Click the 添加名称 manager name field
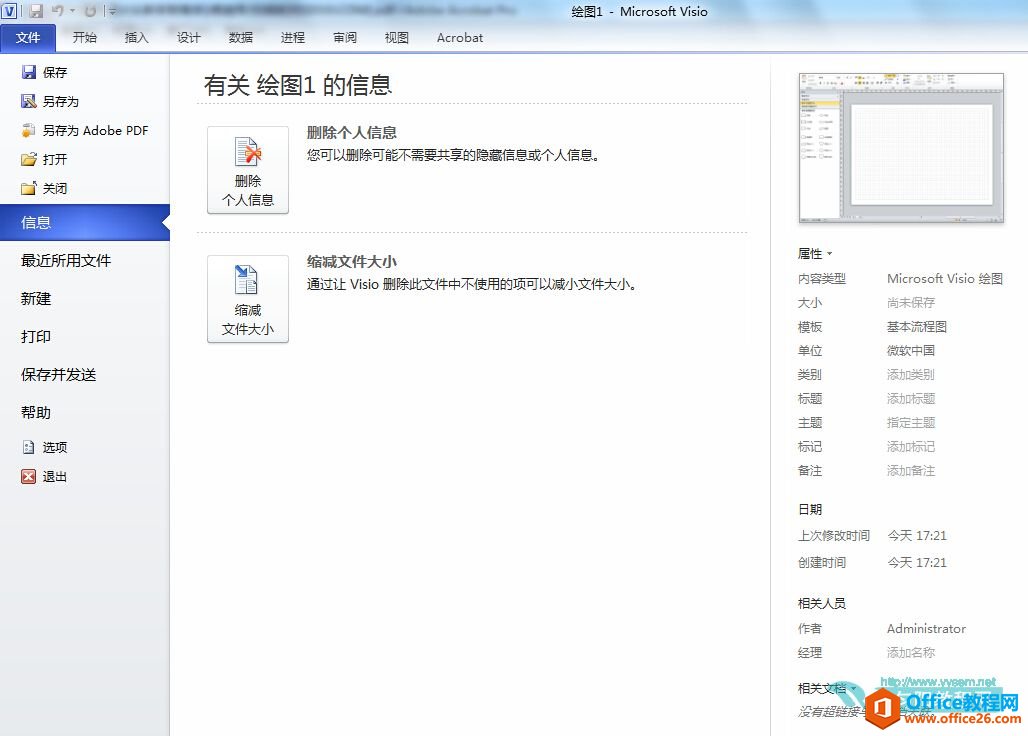Image resolution: width=1028 pixels, height=736 pixels. coord(910,652)
